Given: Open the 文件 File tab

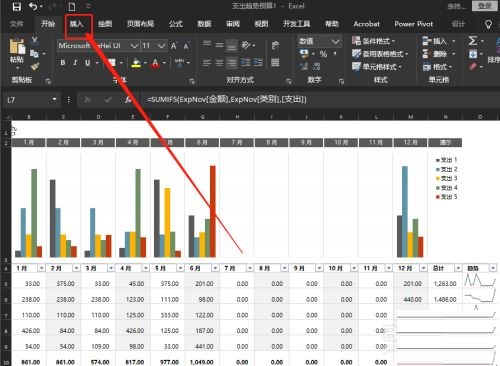Looking at the screenshot, I should 16,24.
